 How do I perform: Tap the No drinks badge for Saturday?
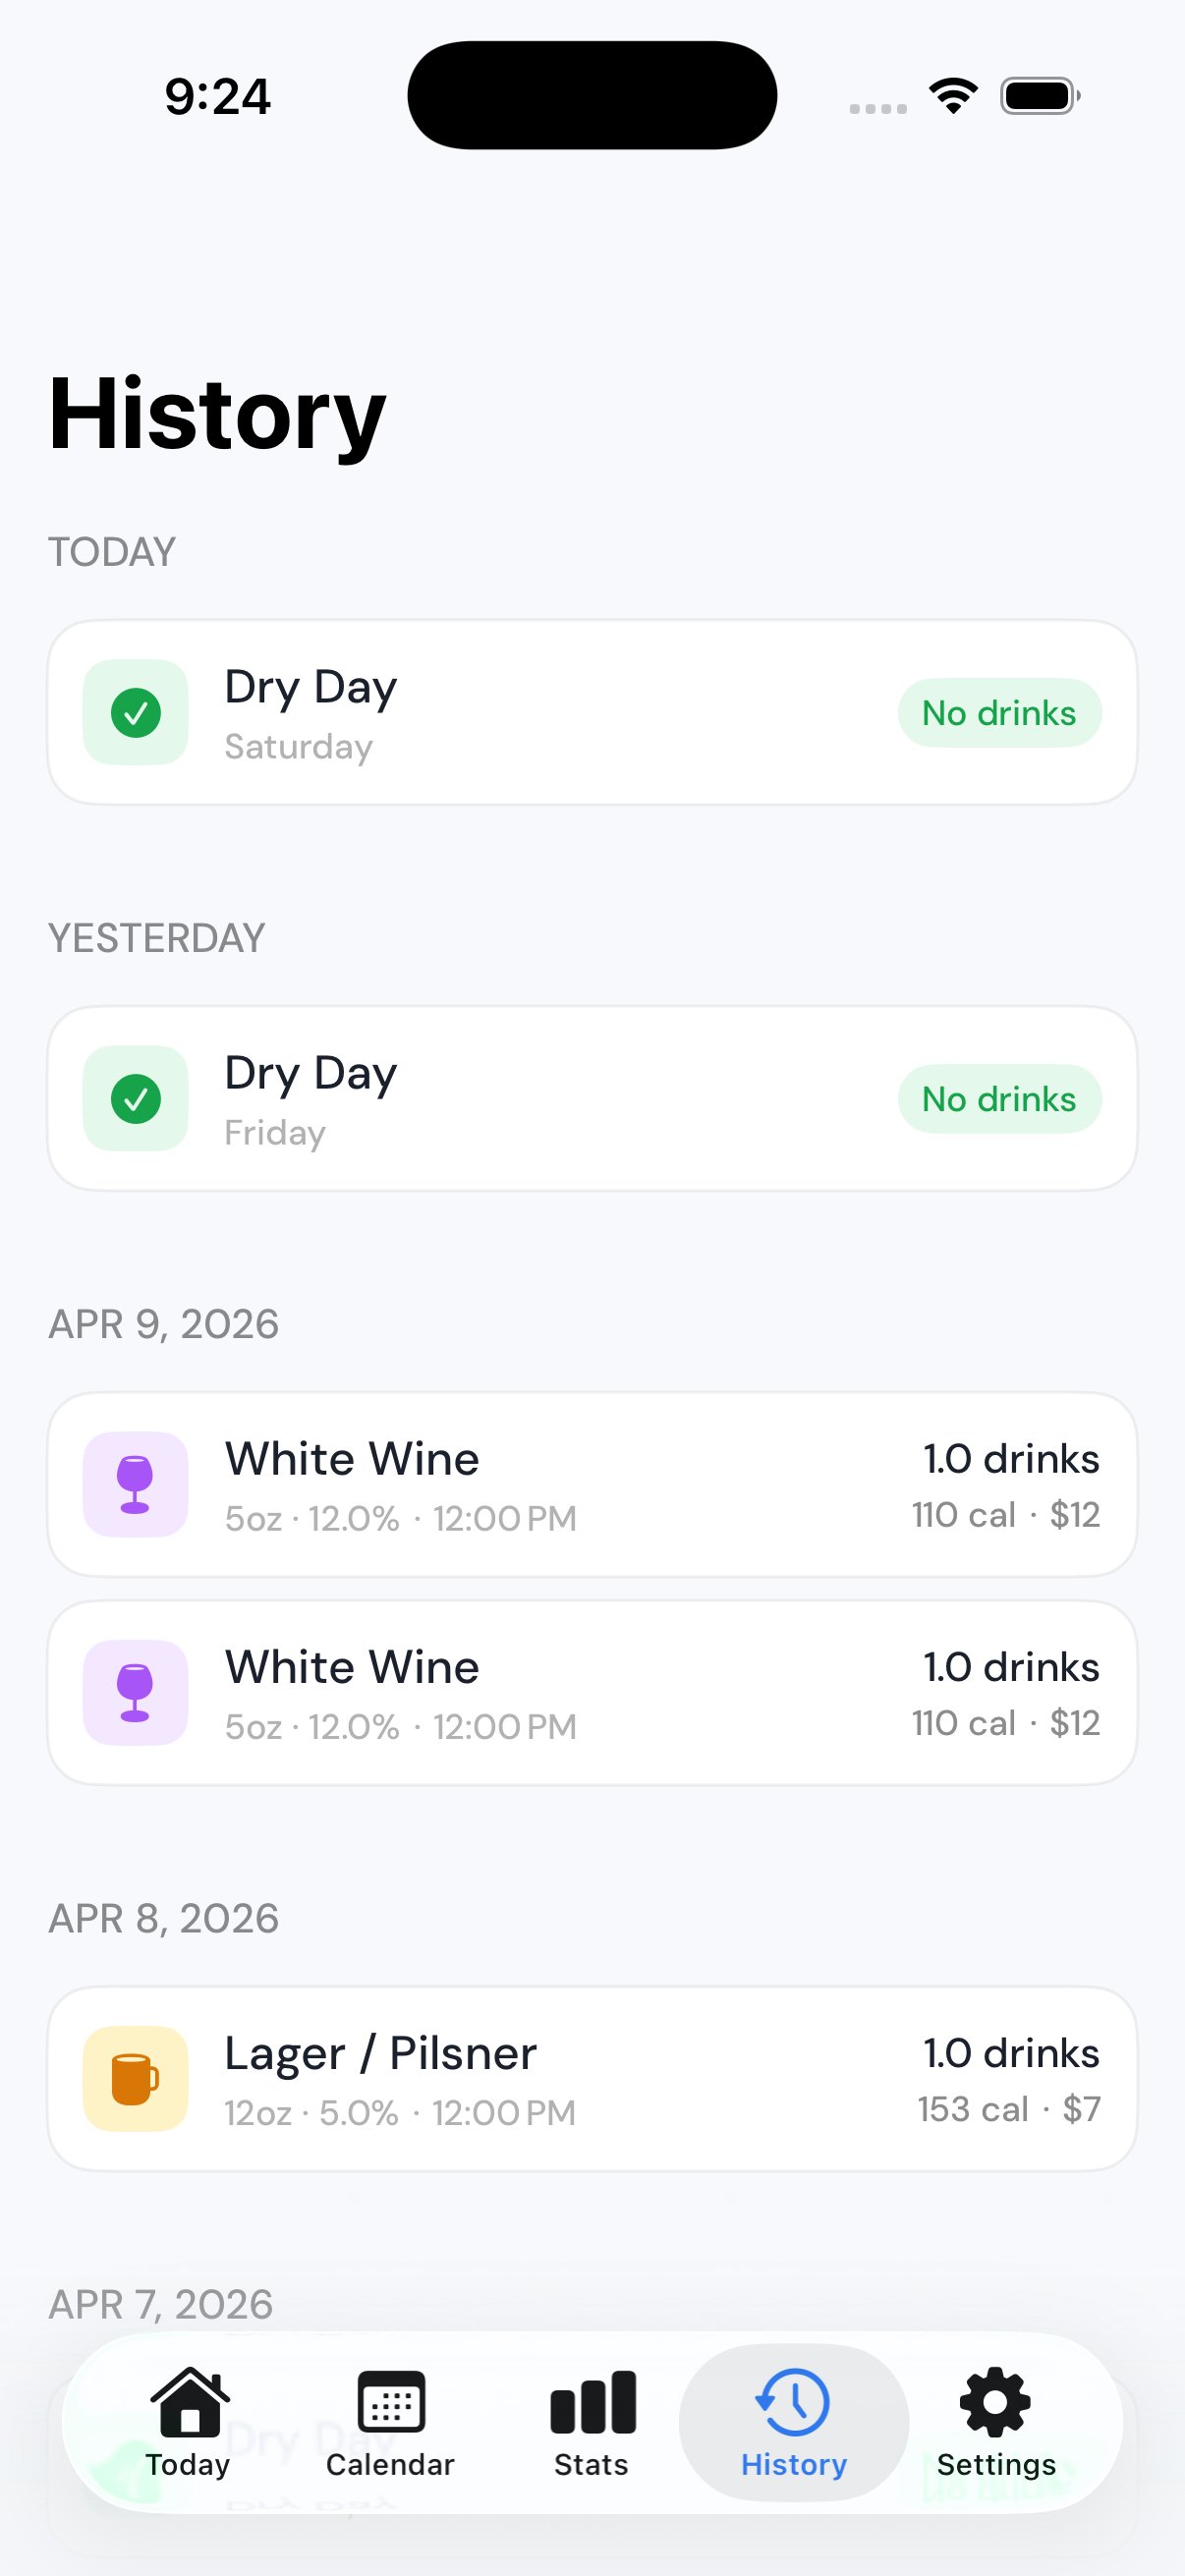click(x=999, y=713)
